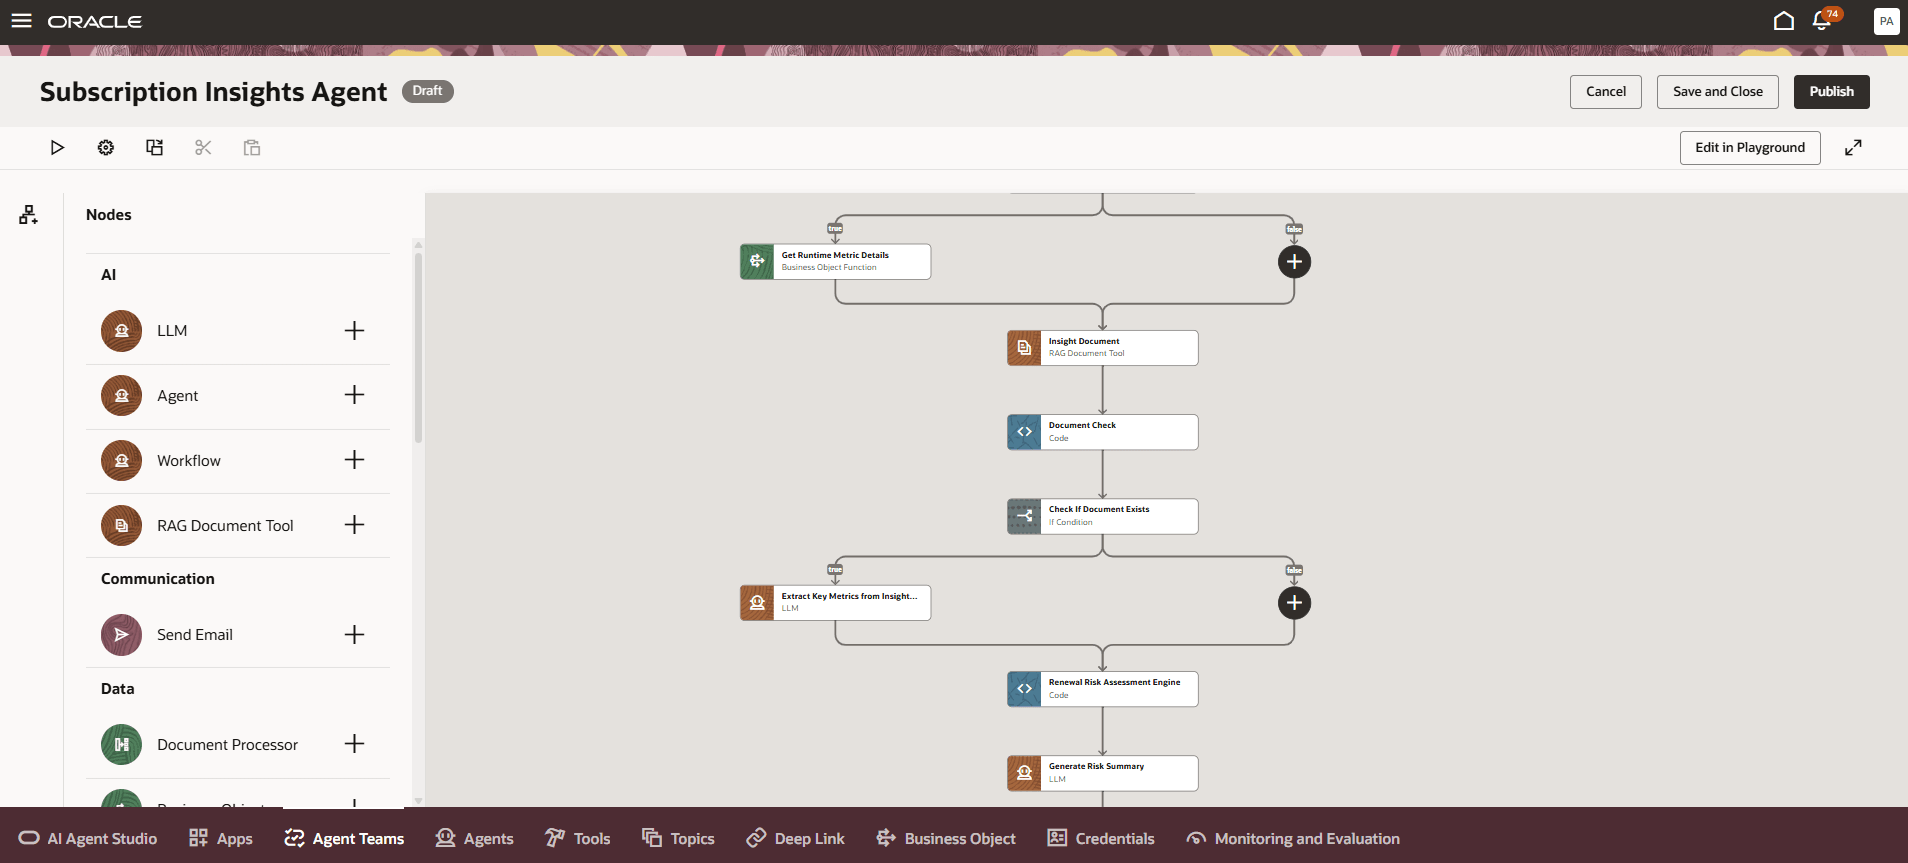Select the Insight Document node

(x=1102, y=348)
